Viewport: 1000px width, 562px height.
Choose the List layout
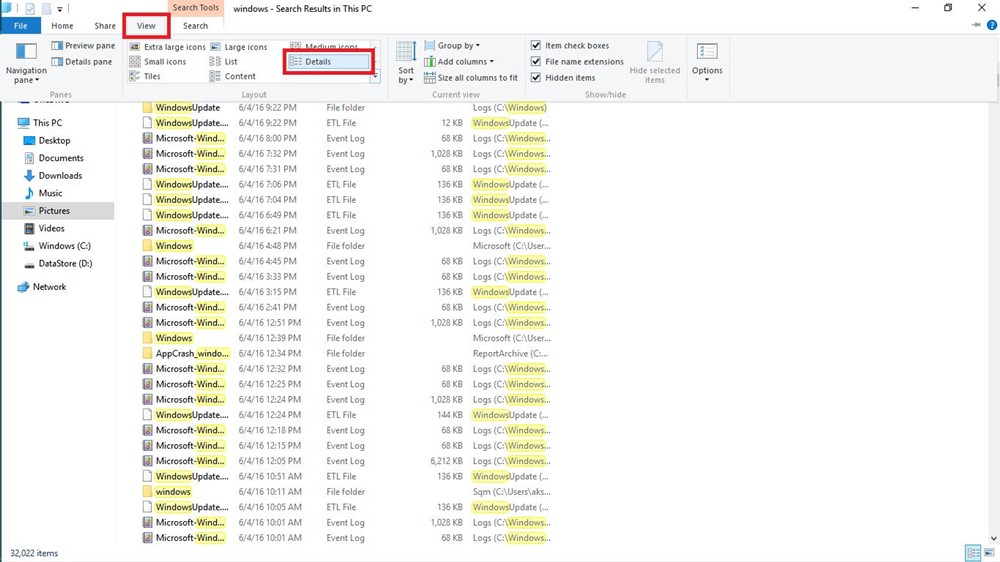pos(224,62)
